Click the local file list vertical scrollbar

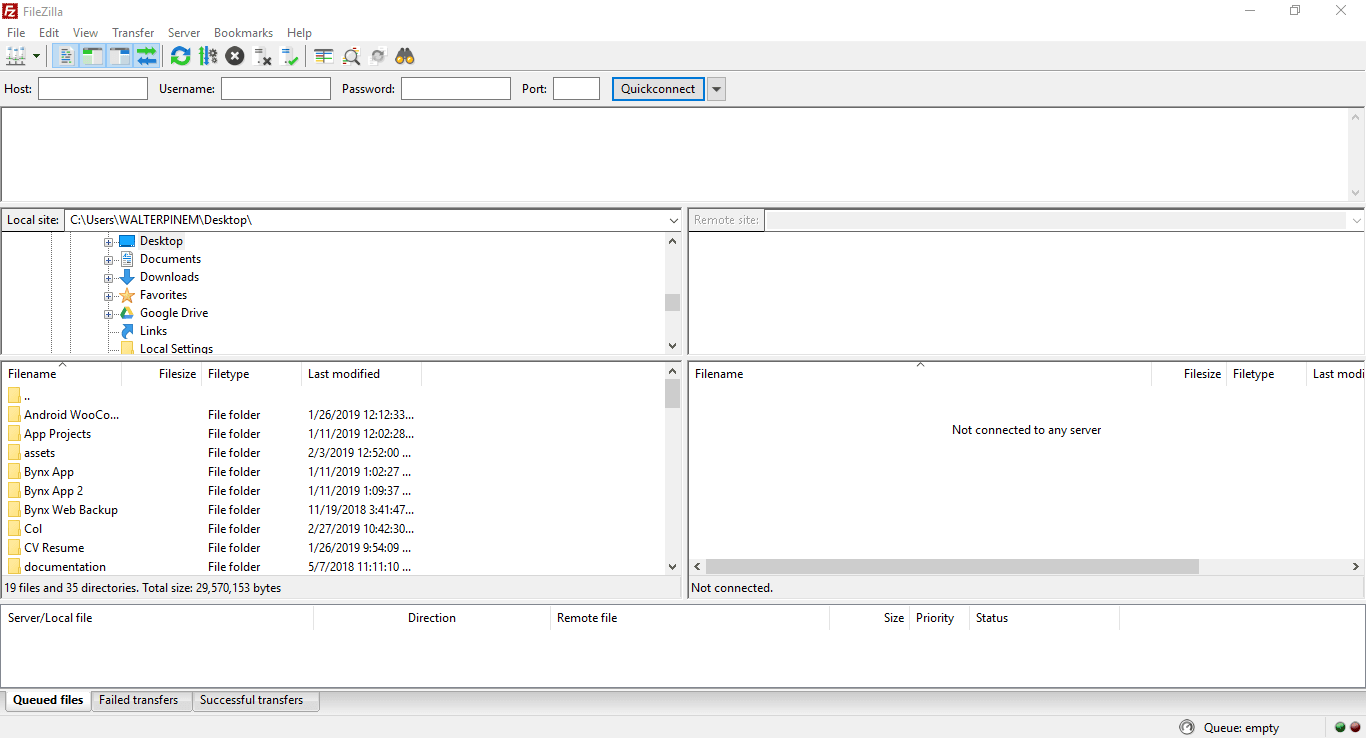click(x=672, y=468)
